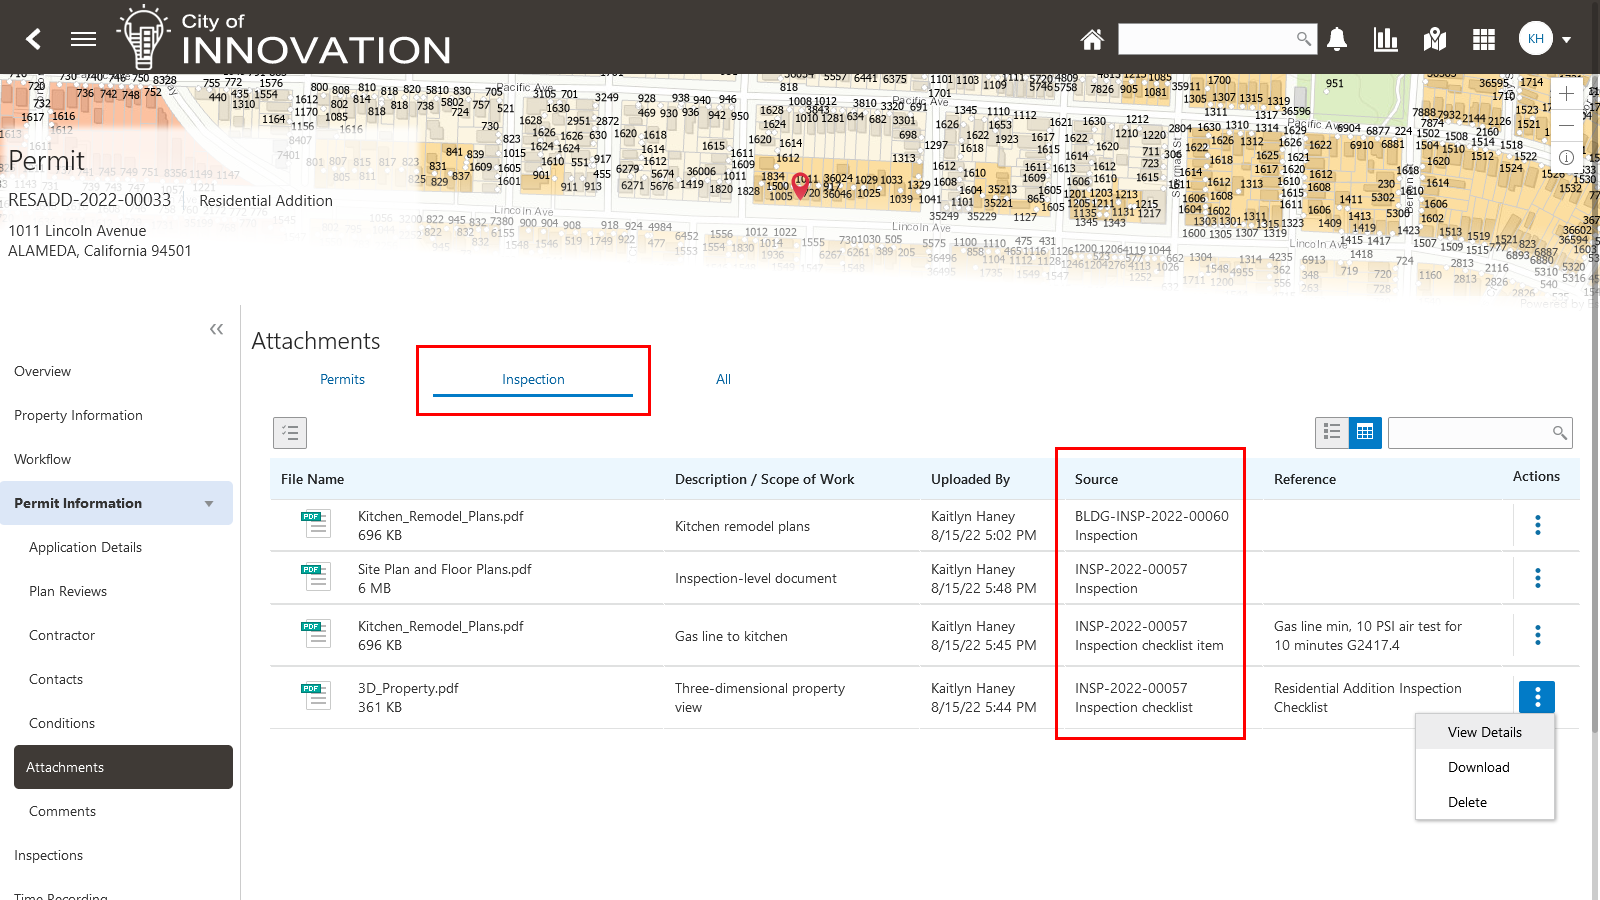Open the reports bar chart icon
Viewport: 1600px width, 900px height.
1386,39
